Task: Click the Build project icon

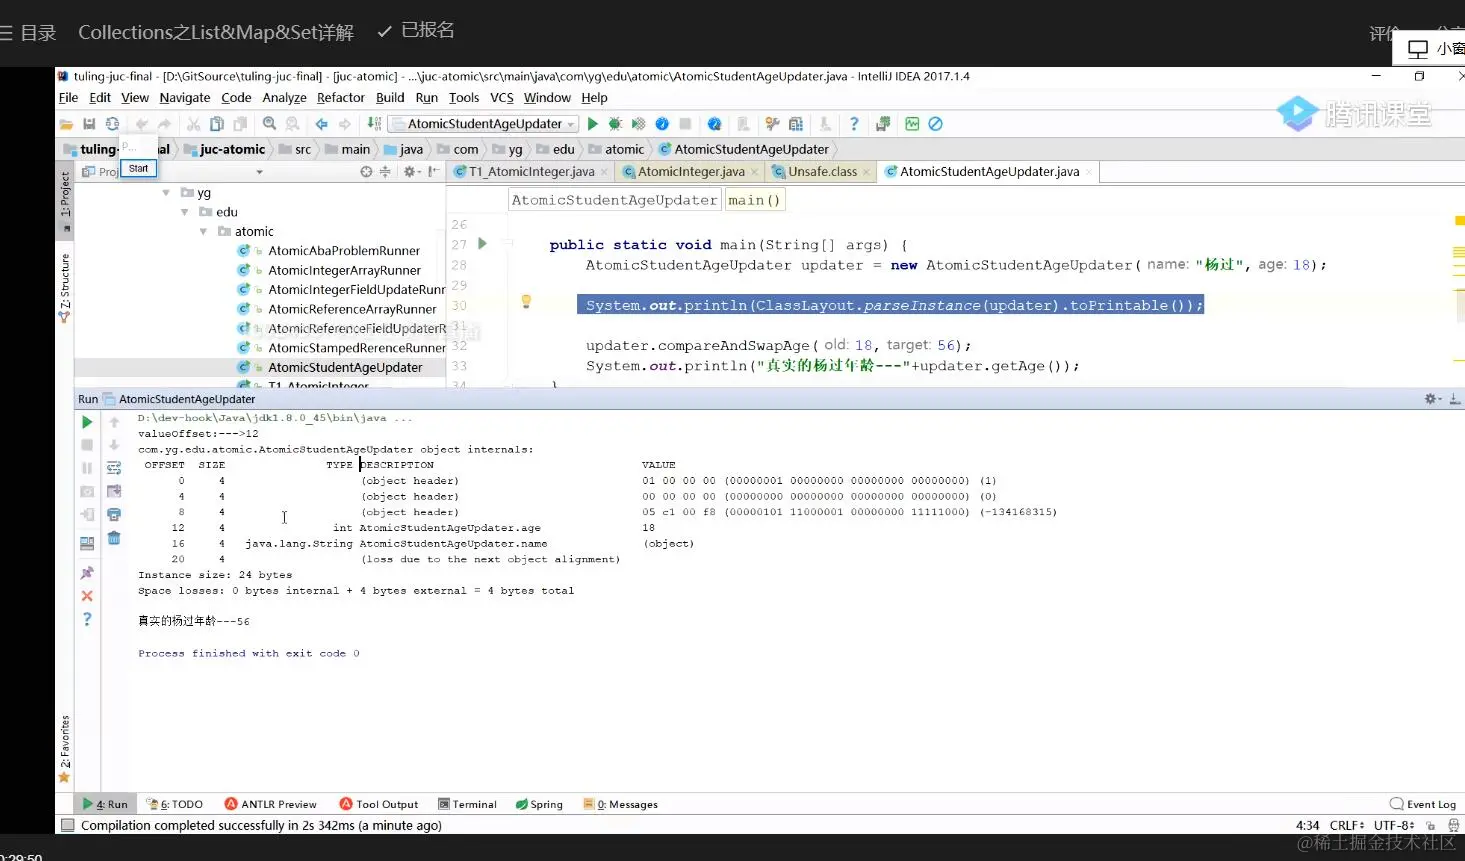Action: click(374, 124)
